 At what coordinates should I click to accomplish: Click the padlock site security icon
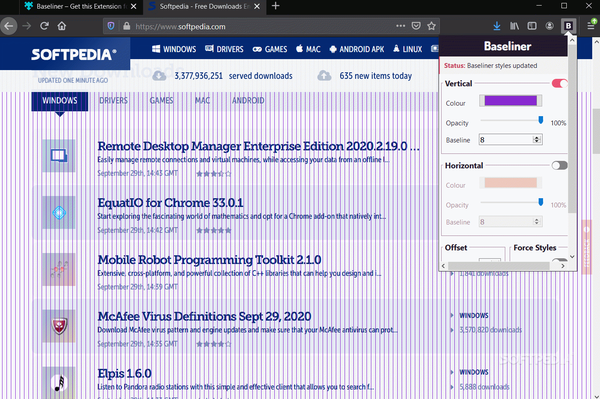point(127,26)
